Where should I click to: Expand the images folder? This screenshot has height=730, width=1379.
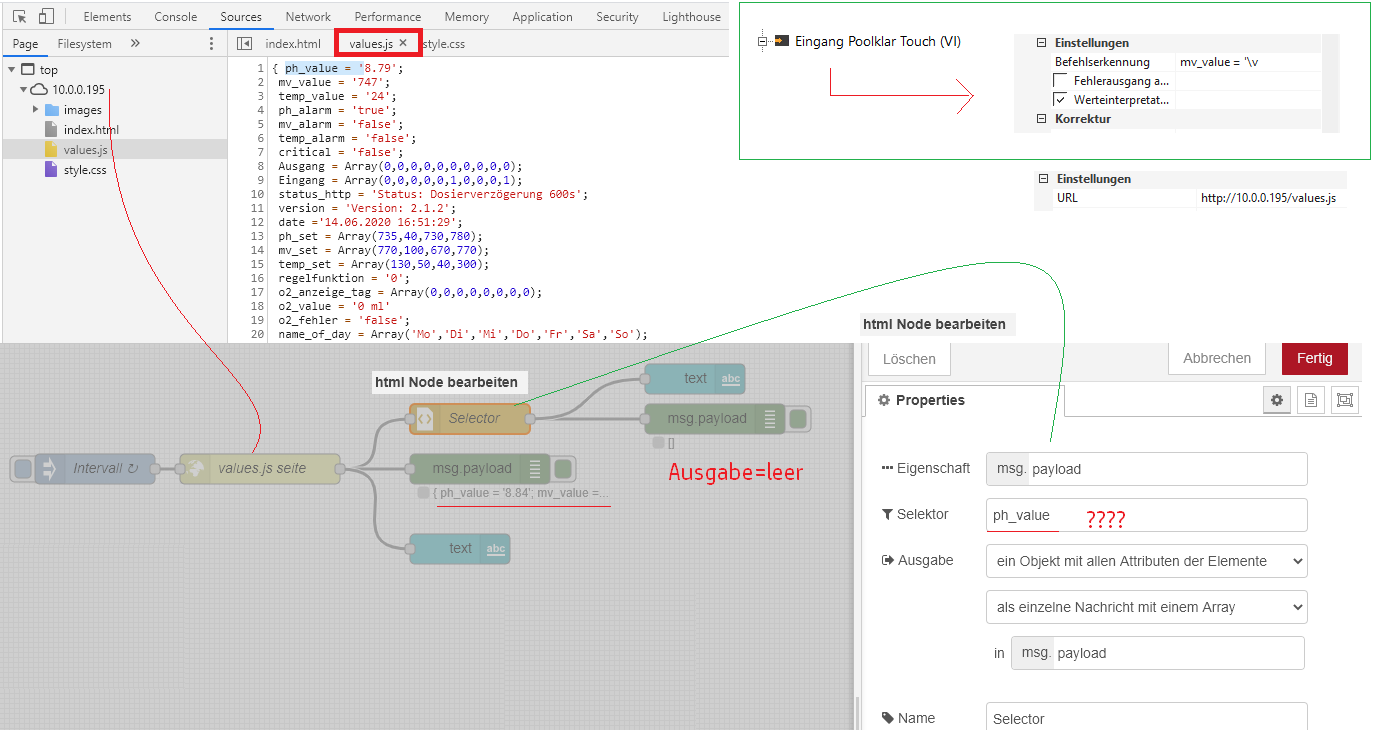(36, 110)
